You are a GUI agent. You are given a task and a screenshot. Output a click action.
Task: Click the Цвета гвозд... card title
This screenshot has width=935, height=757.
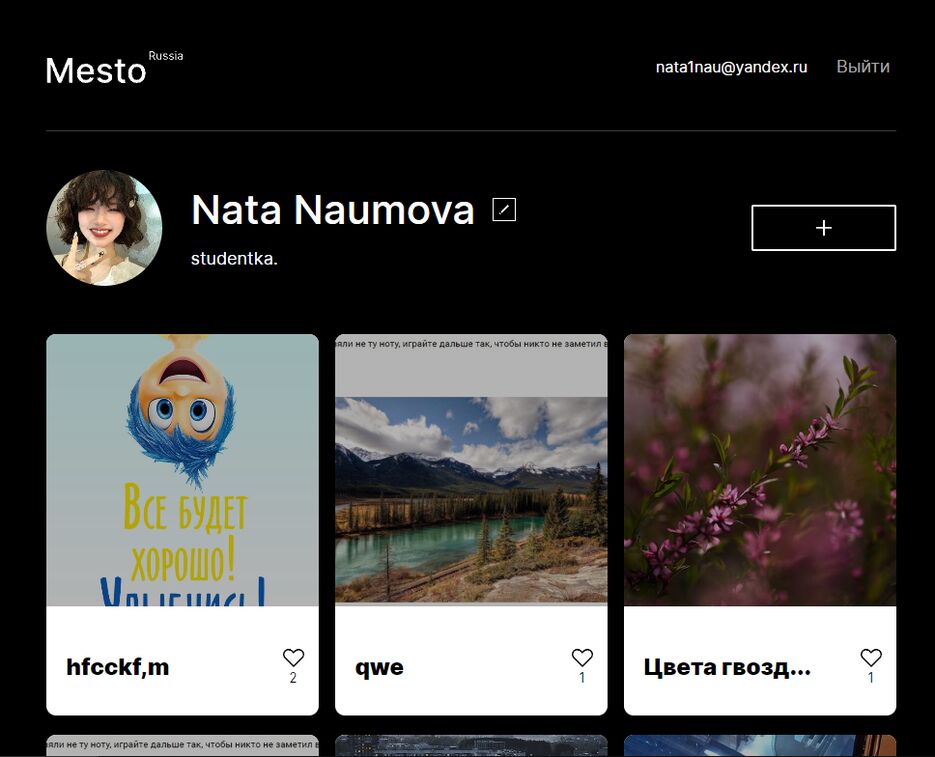click(727, 668)
